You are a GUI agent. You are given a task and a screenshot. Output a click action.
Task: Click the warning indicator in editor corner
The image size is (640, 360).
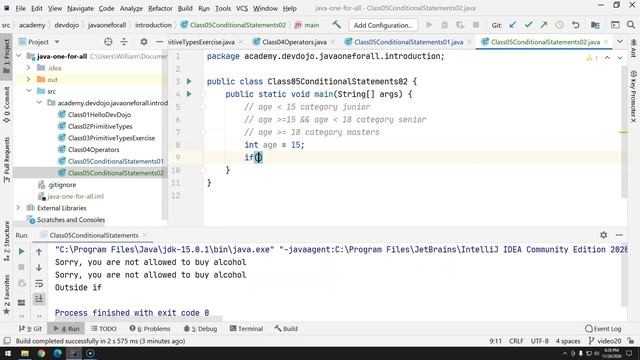pos(592,58)
